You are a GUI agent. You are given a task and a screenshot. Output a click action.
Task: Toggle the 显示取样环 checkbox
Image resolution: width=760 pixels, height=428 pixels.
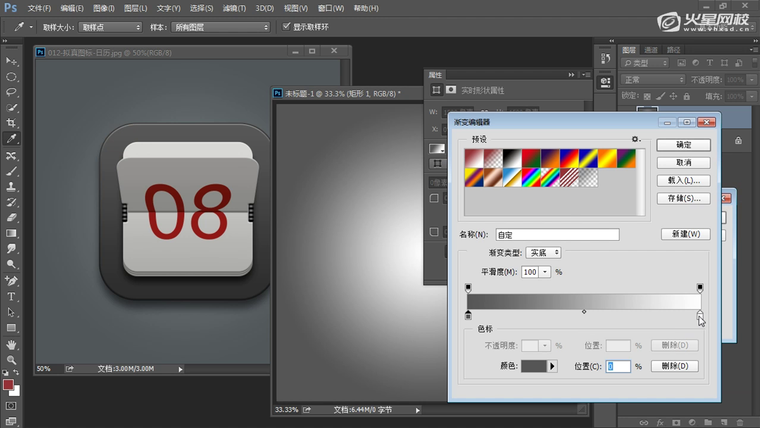coord(286,27)
